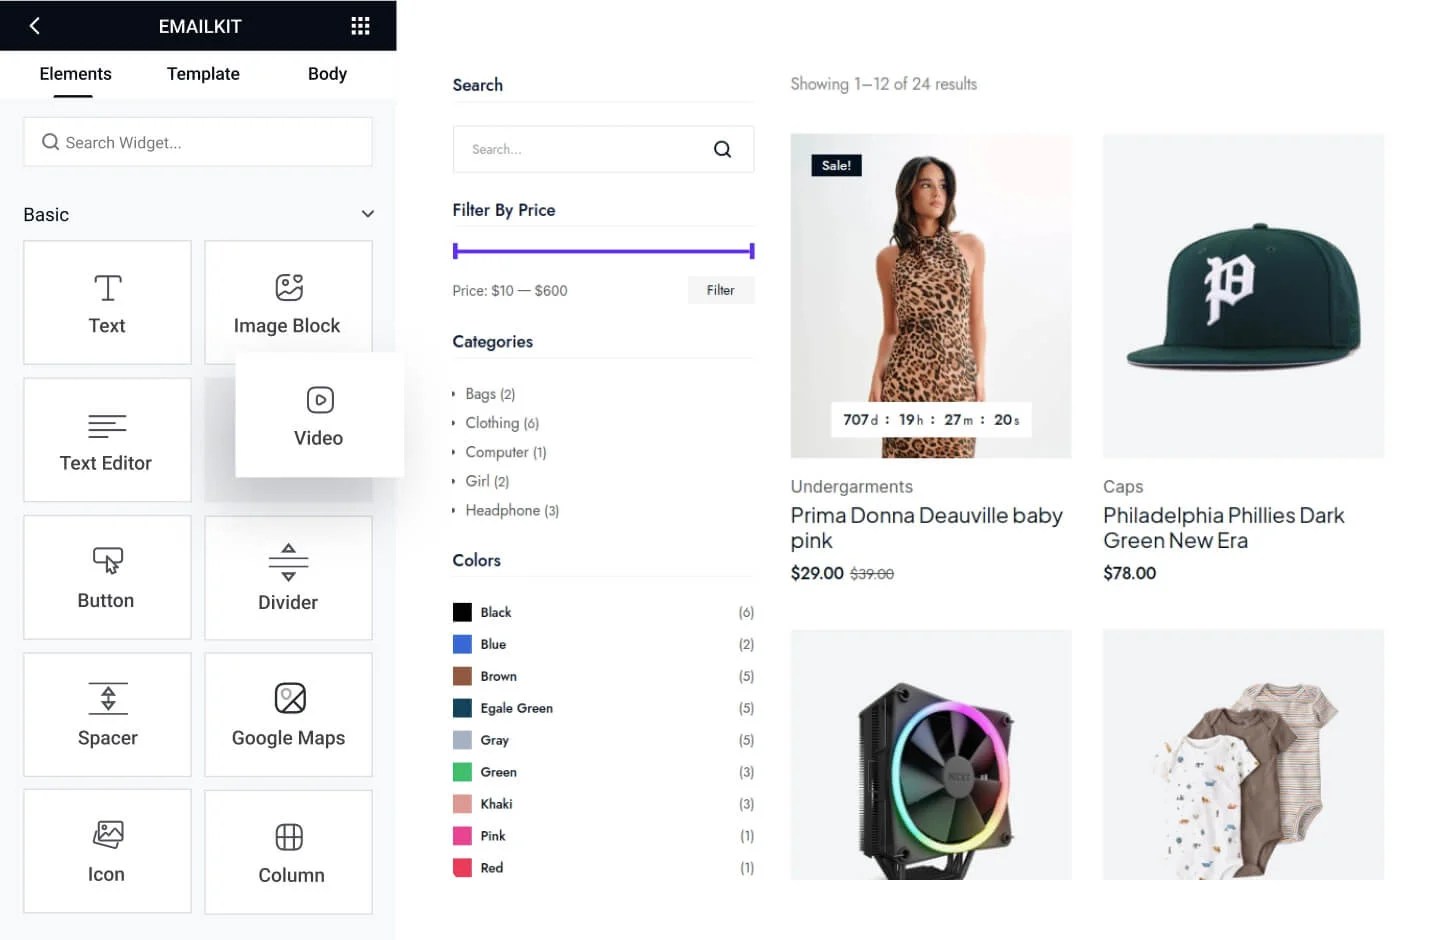Select the Google Maps widget
Screen dimensions: 1452x940
288,715
